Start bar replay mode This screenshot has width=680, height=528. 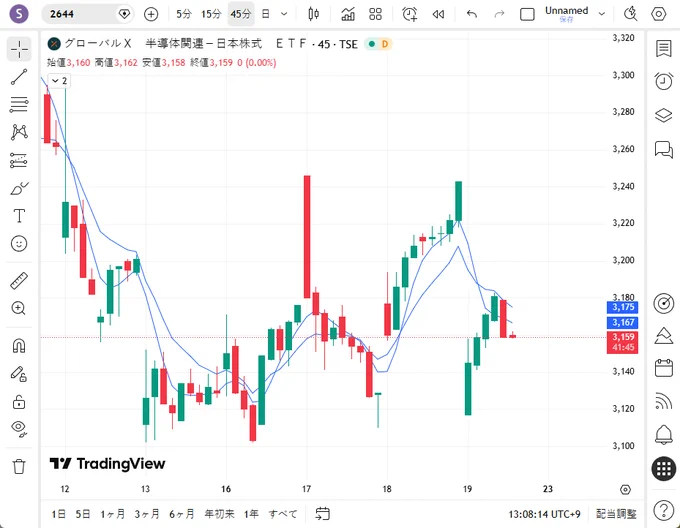pos(438,14)
